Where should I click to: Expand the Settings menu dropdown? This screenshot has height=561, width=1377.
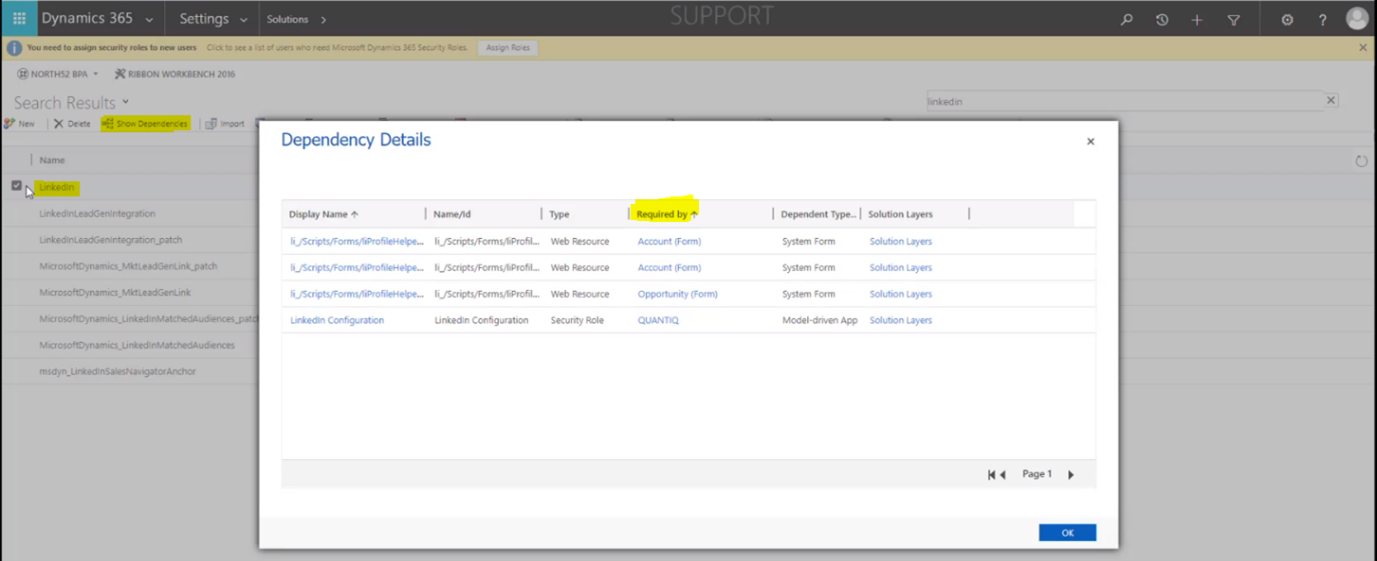click(244, 19)
